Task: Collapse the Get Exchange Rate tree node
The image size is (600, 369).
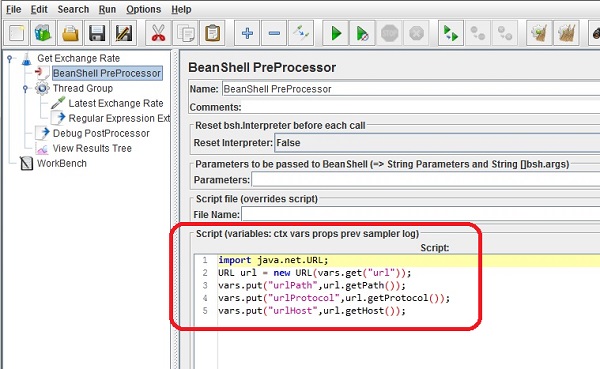Action: pyautogui.click(x=10, y=59)
